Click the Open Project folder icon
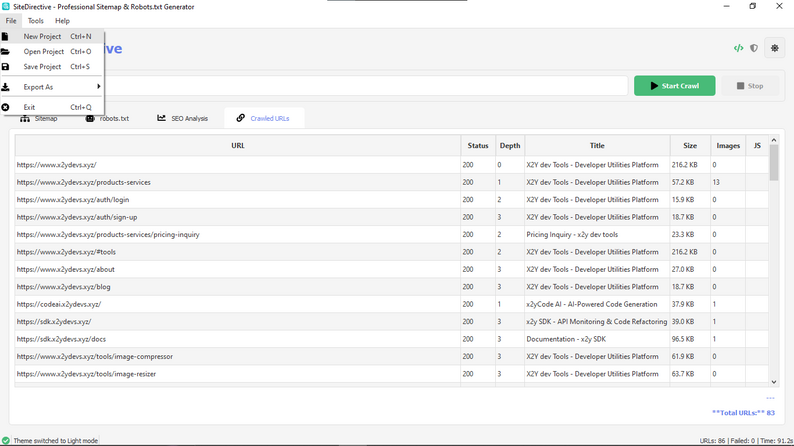The height and width of the screenshot is (446, 794). (5, 52)
